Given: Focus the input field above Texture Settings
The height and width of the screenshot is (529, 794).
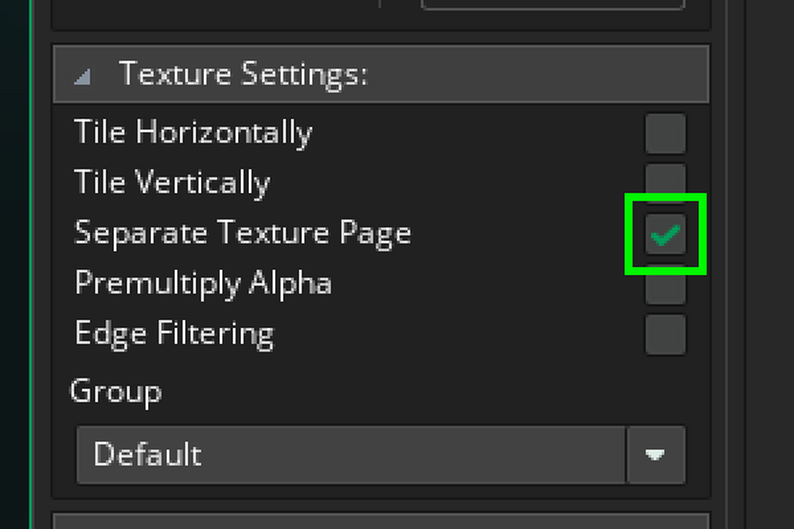Looking at the screenshot, I should [552, 5].
